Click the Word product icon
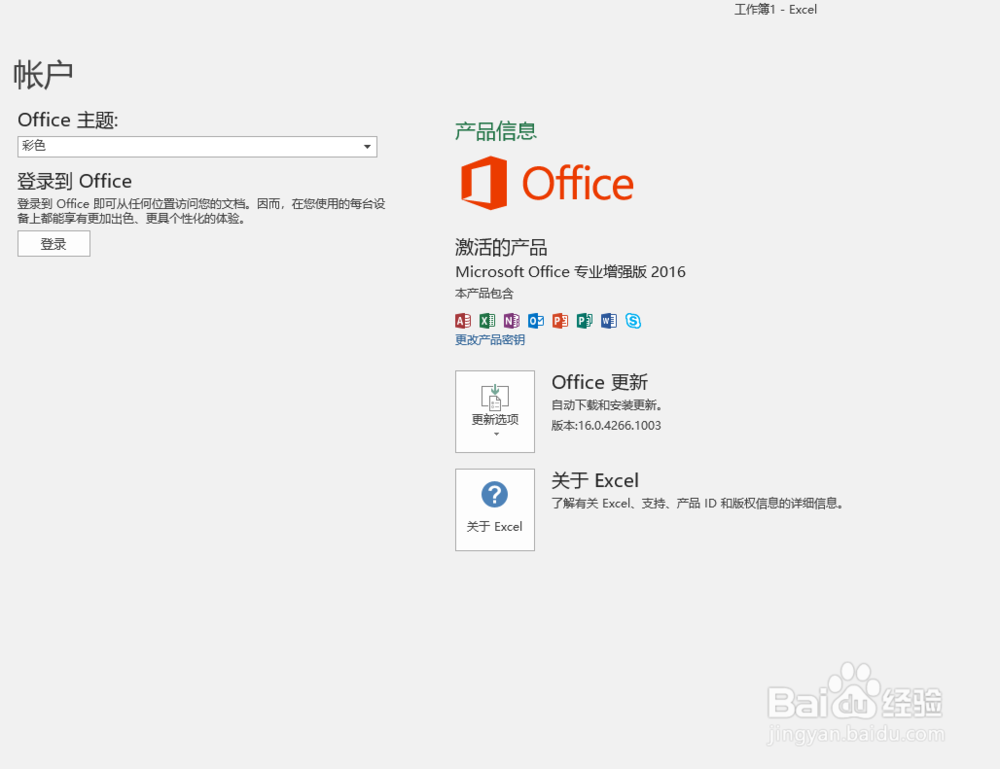1000x769 pixels. coord(608,321)
